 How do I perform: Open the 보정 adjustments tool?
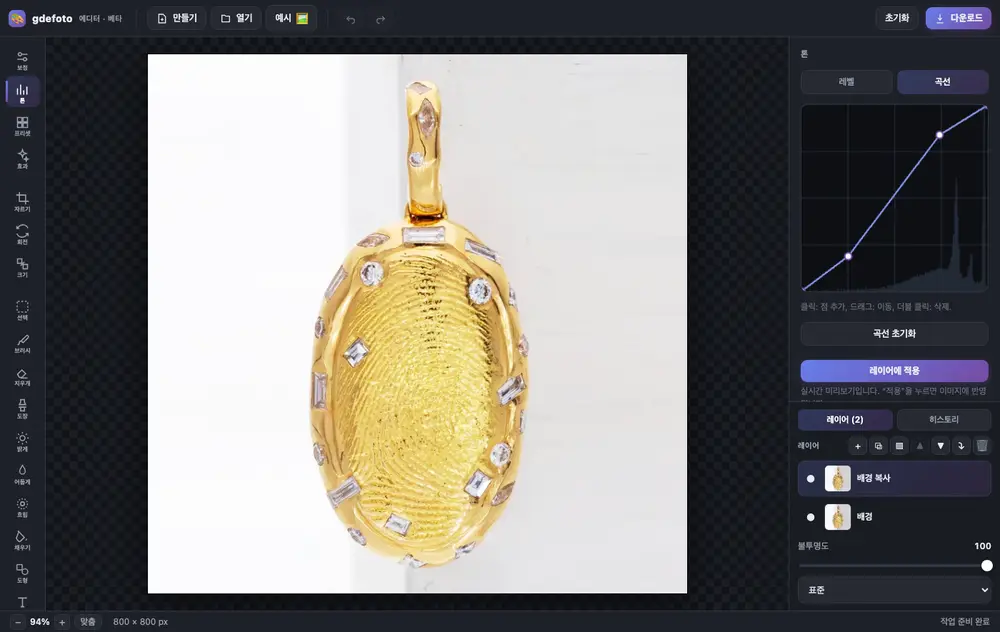[22, 61]
